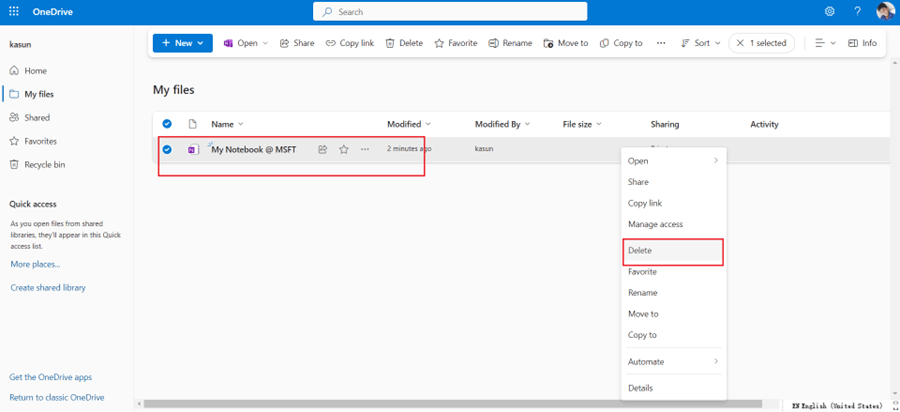Image resolution: width=900 pixels, height=412 pixels.
Task: Open the My Notebook @ MSFT file name
Action: pyautogui.click(x=254, y=150)
